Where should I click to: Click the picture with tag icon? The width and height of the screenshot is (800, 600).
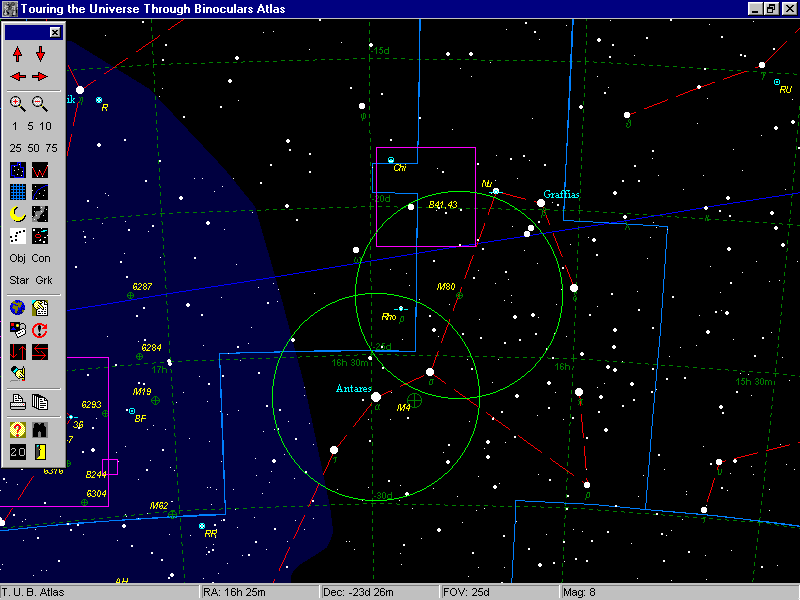(x=18, y=330)
